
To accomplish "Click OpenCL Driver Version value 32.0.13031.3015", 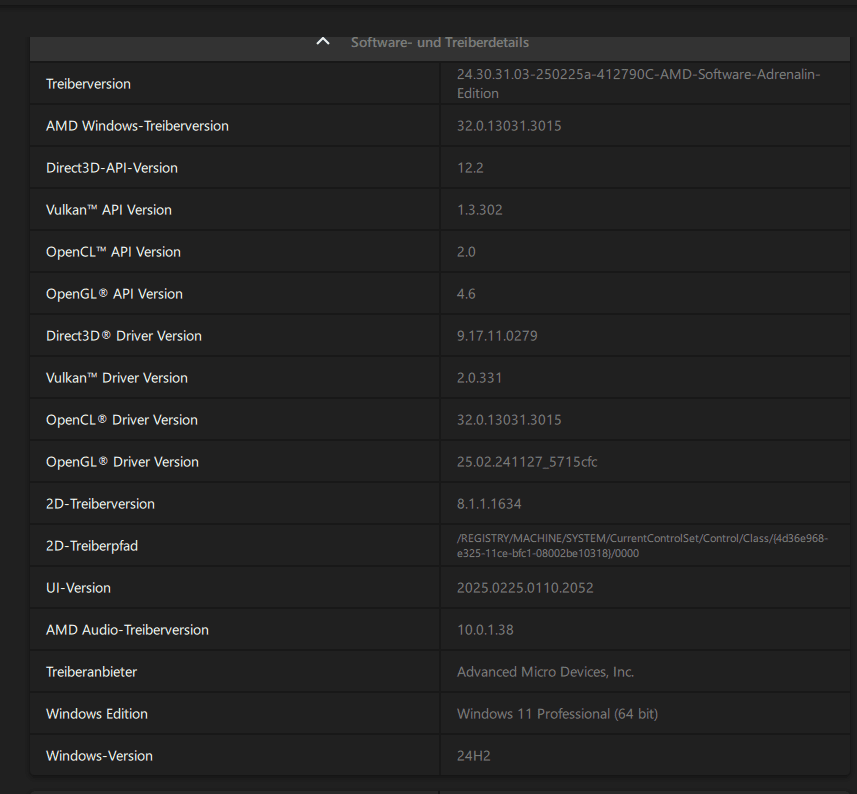I will point(509,420).
